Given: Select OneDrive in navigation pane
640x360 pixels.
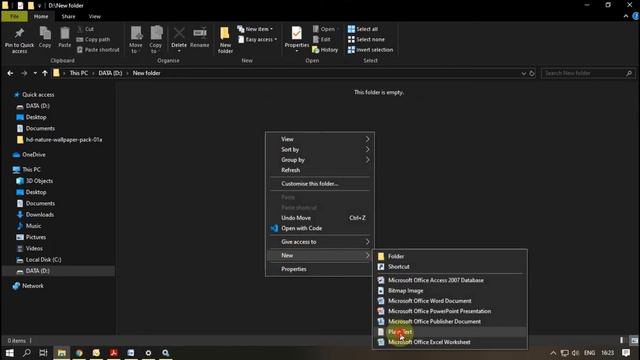Looking at the screenshot, I should [x=34, y=155].
